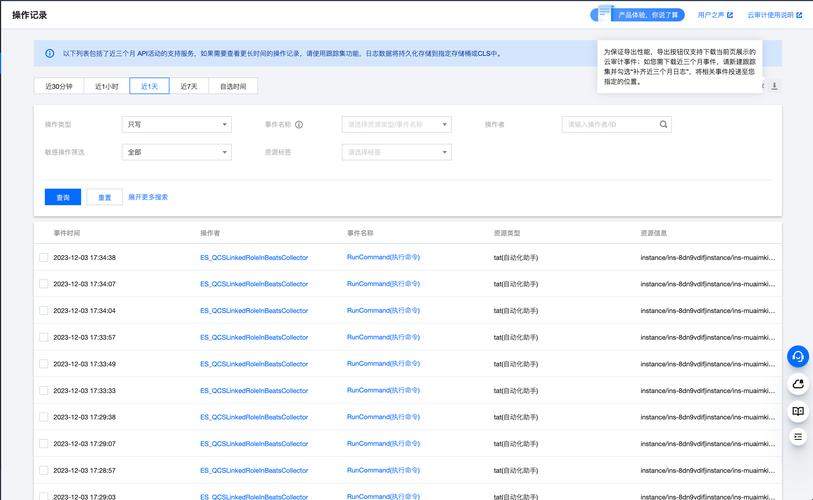813x500 pixels.
Task: Tick the checkbox for the 17:33:57 event
Action: pyautogui.click(x=44, y=337)
